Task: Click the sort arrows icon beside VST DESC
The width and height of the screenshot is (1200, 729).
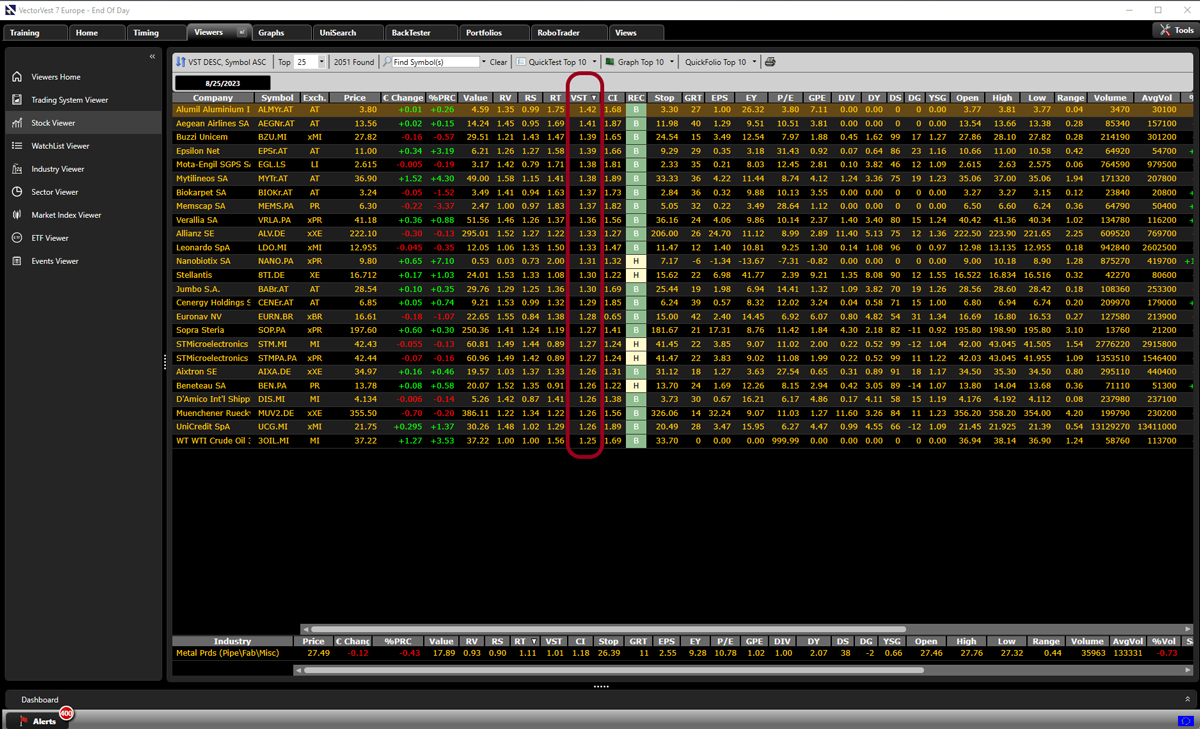Action: [180, 62]
